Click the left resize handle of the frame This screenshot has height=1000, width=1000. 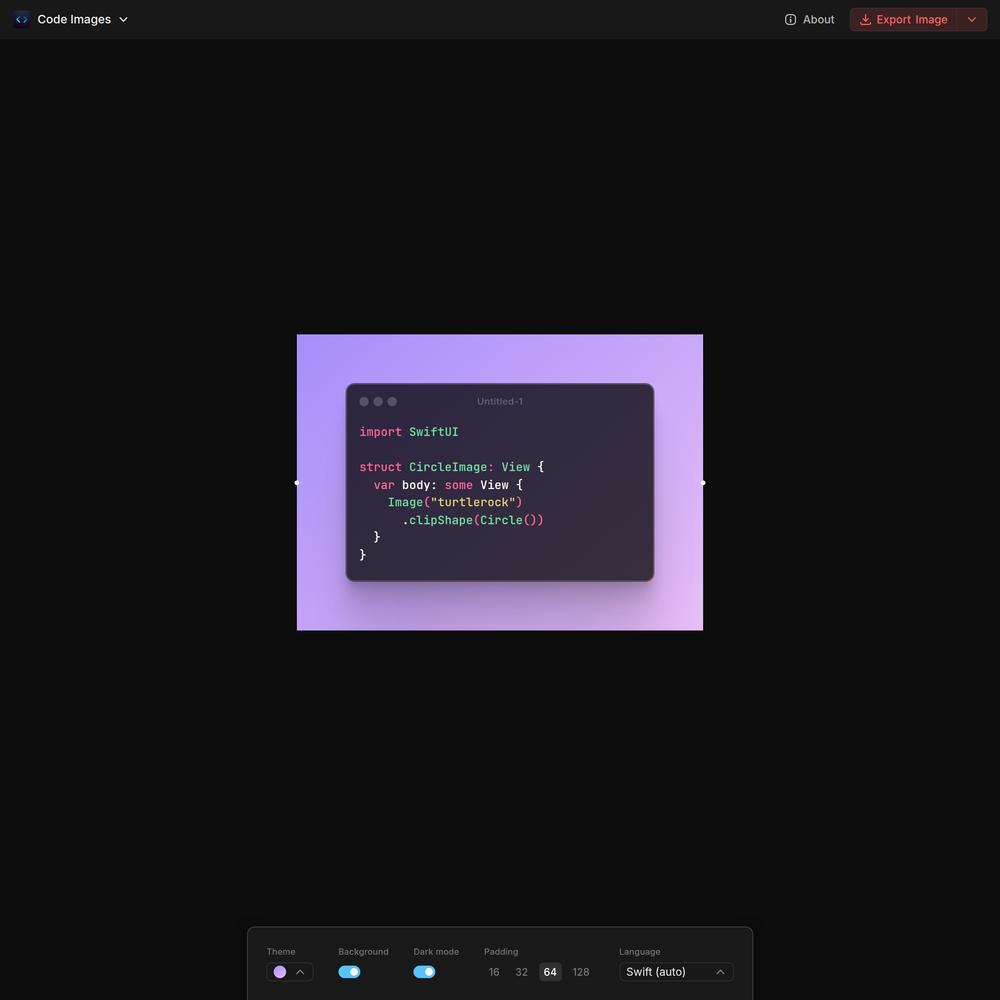click(x=297, y=483)
